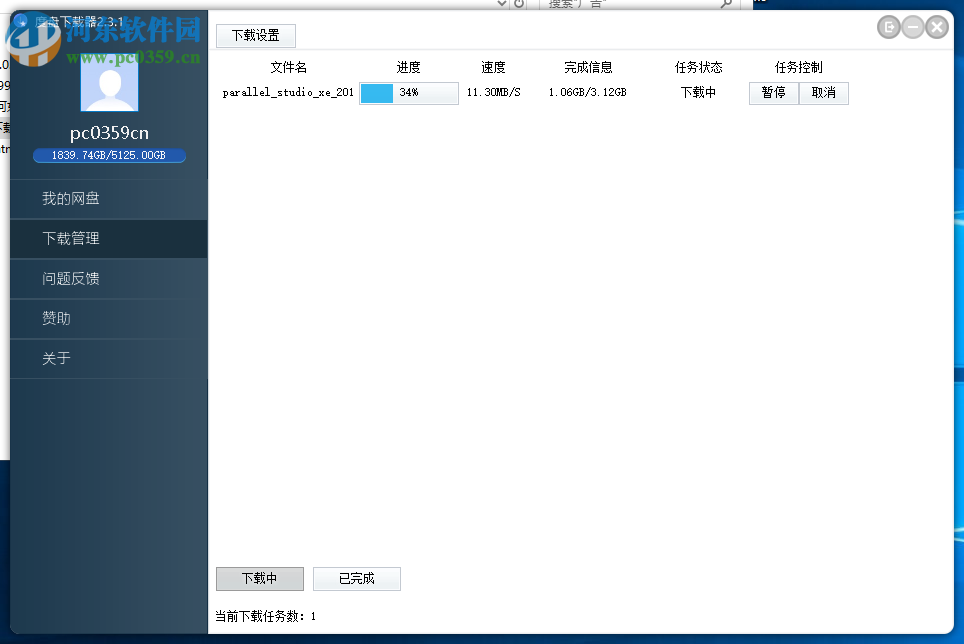This screenshot has height=644, width=964.
Task: Click the refresh icon next to background address bar
Action: [x=518, y=4]
